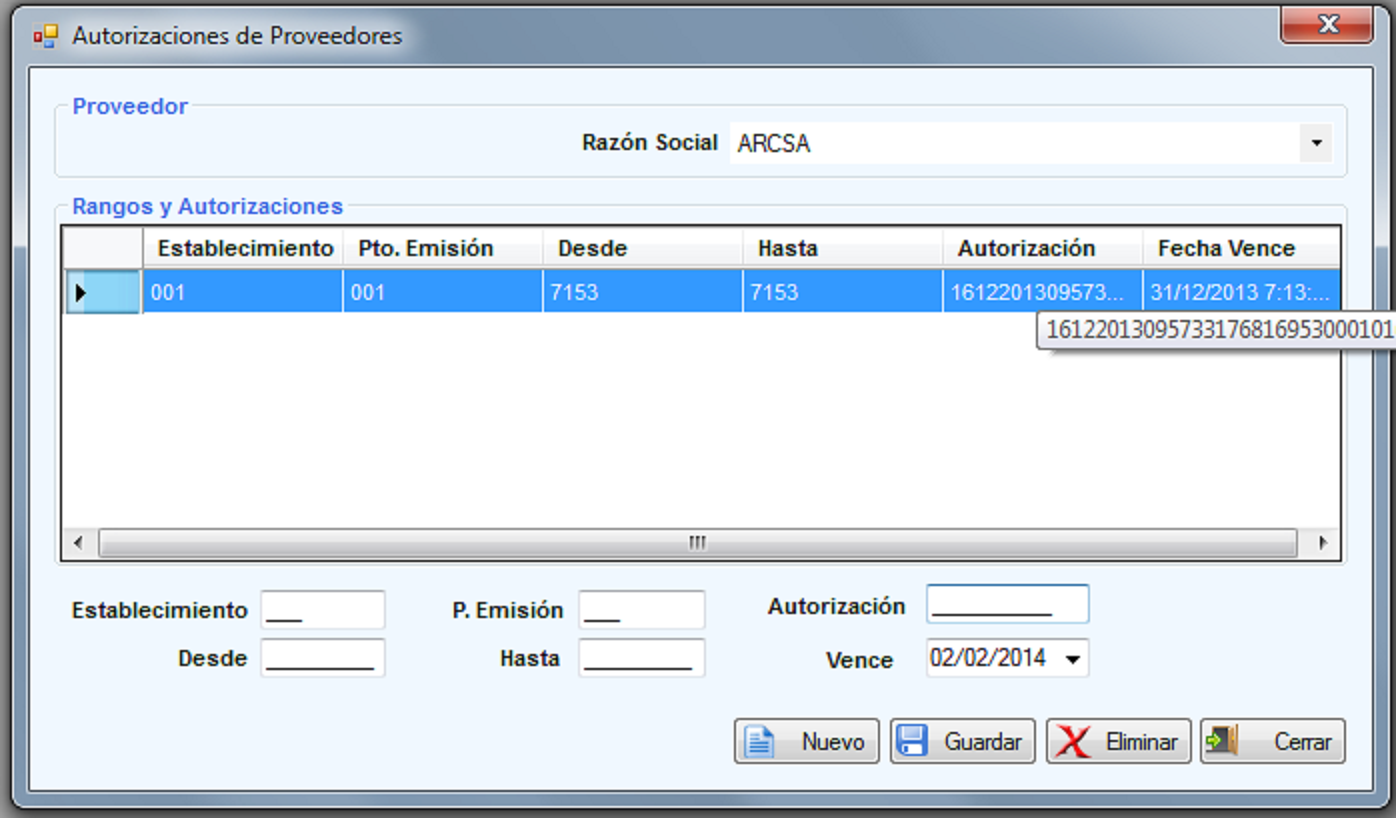Focus the Hasta input field
The height and width of the screenshot is (818, 1396).
click(x=642, y=658)
